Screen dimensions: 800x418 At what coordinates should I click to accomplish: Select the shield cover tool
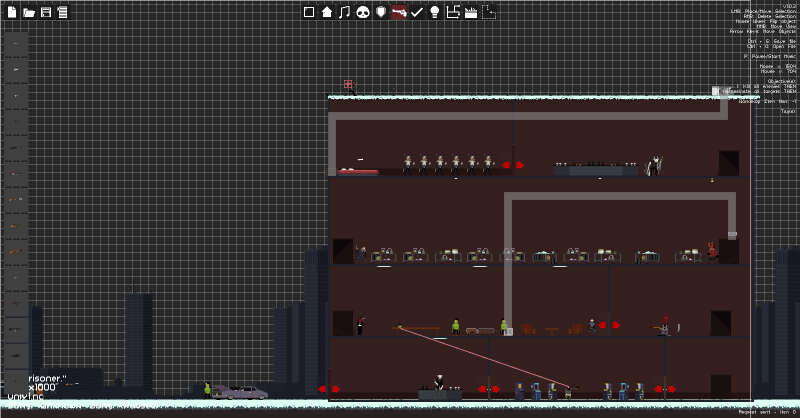click(381, 12)
